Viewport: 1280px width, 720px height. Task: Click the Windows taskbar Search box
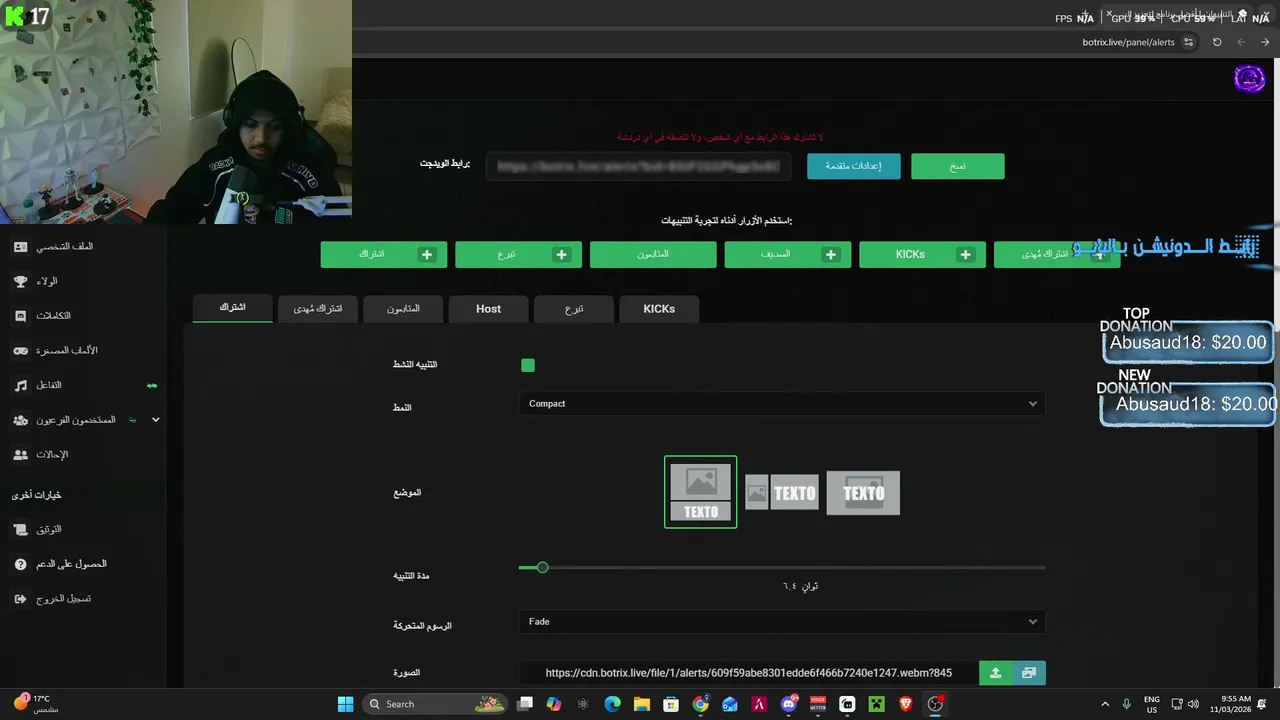tap(434, 704)
